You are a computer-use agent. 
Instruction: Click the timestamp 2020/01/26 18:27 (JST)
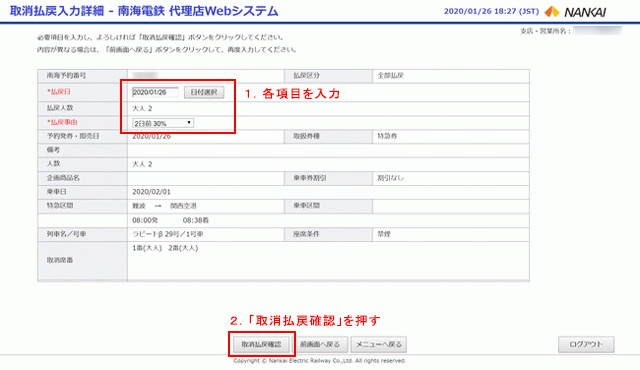[x=491, y=11]
